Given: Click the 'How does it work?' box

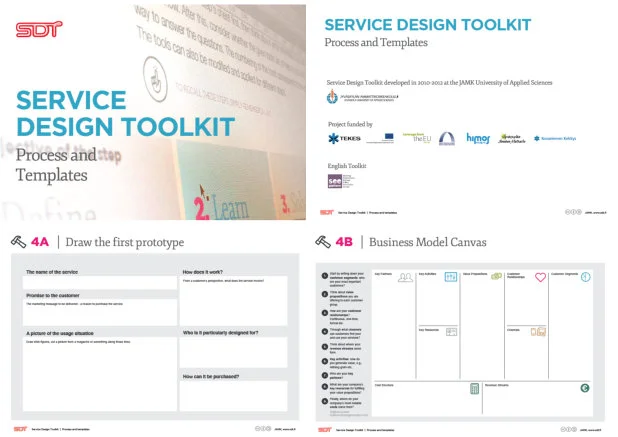Looking at the screenshot, I should (233, 300).
